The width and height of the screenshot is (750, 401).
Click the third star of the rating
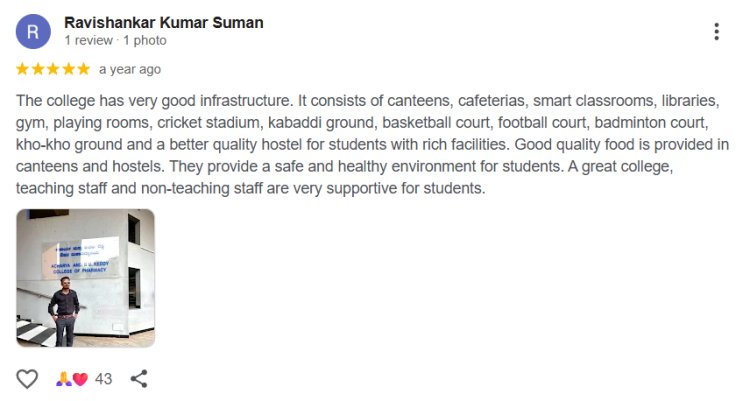[53, 69]
